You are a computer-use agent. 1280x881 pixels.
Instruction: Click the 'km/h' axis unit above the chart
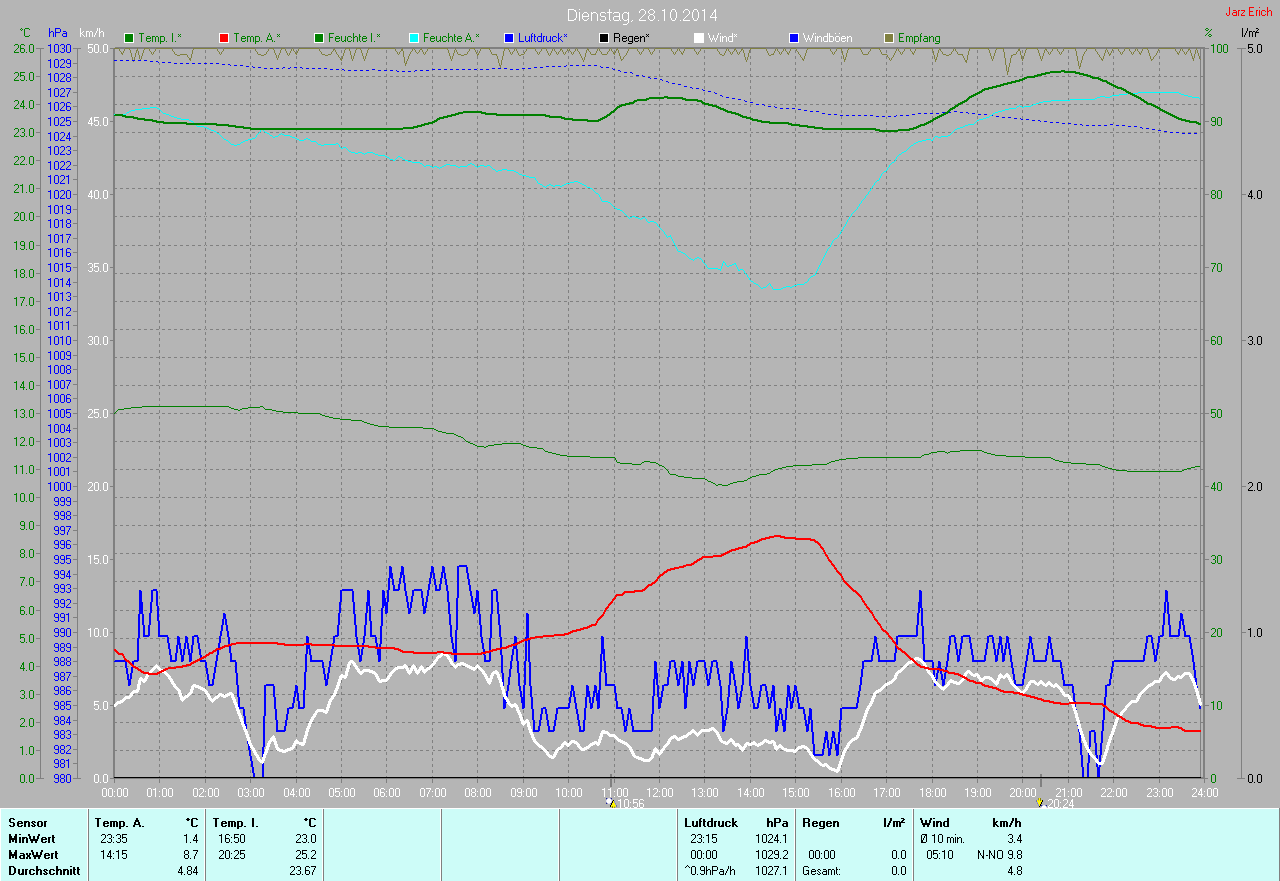click(94, 33)
